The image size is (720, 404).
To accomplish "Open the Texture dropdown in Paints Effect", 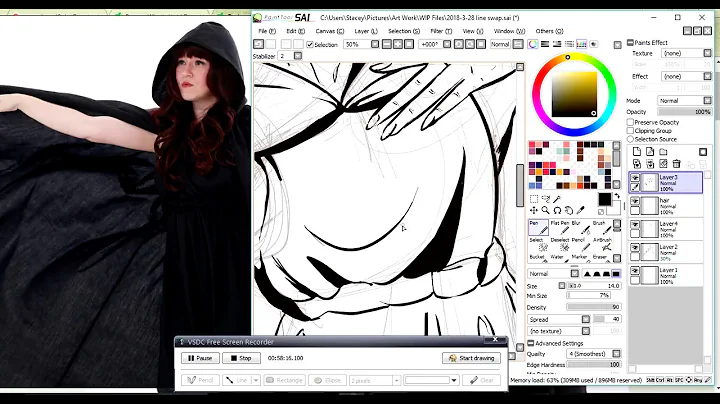I will tap(707, 53).
